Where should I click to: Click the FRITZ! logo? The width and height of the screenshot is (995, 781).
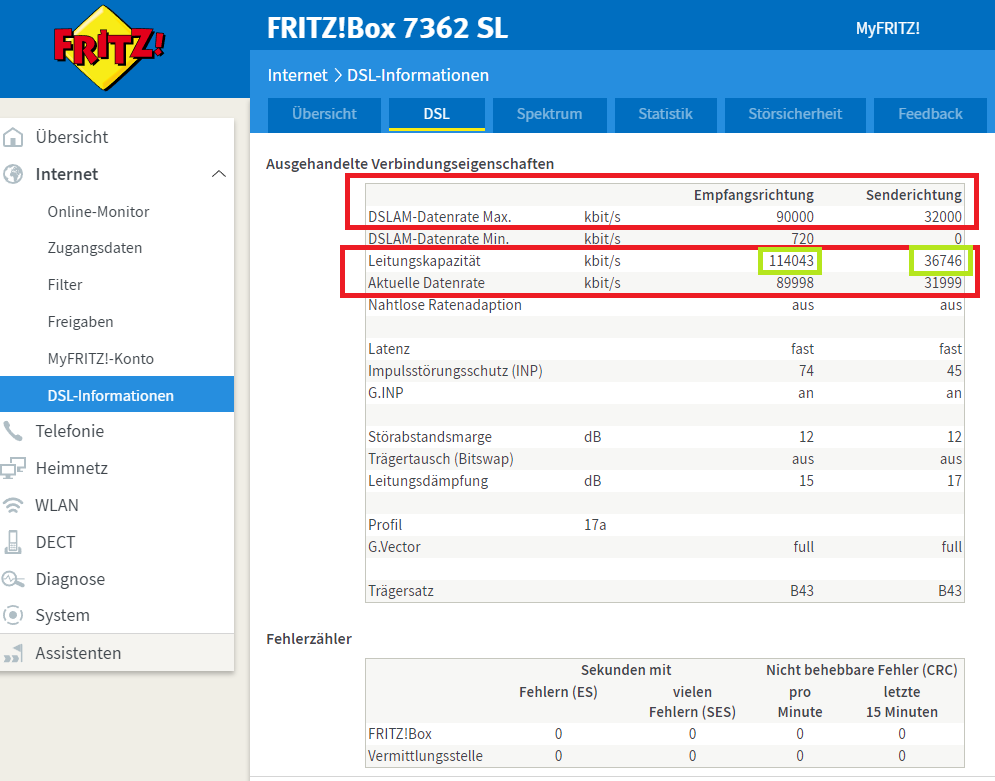pyautogui.click(x=109, y=48)
